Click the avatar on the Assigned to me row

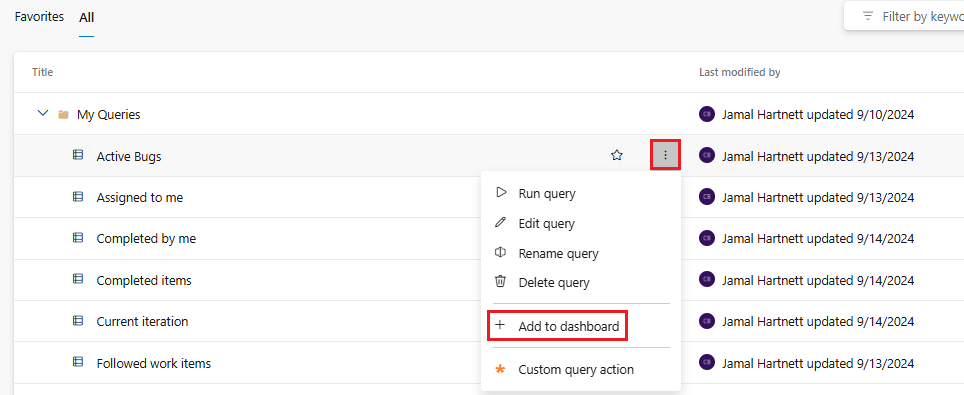click(x=707, y=197)
